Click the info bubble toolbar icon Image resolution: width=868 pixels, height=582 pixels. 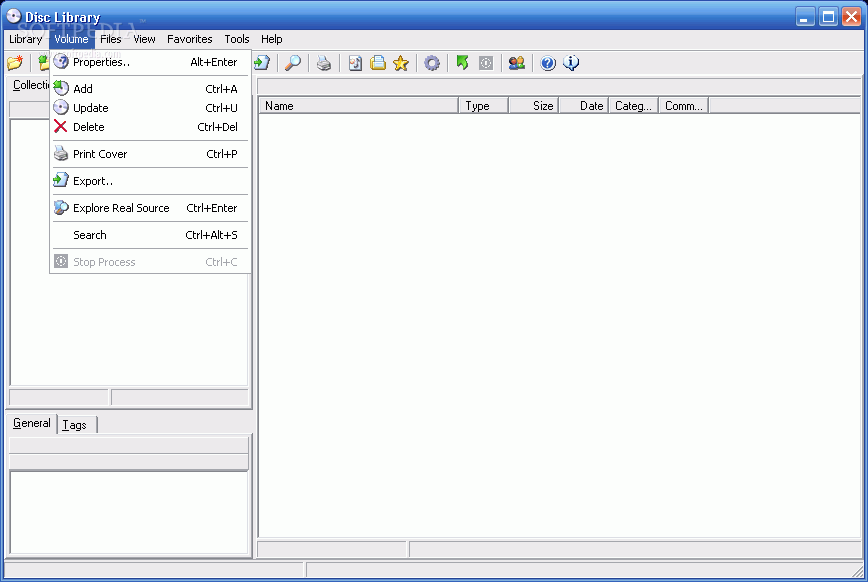(571, 63)
